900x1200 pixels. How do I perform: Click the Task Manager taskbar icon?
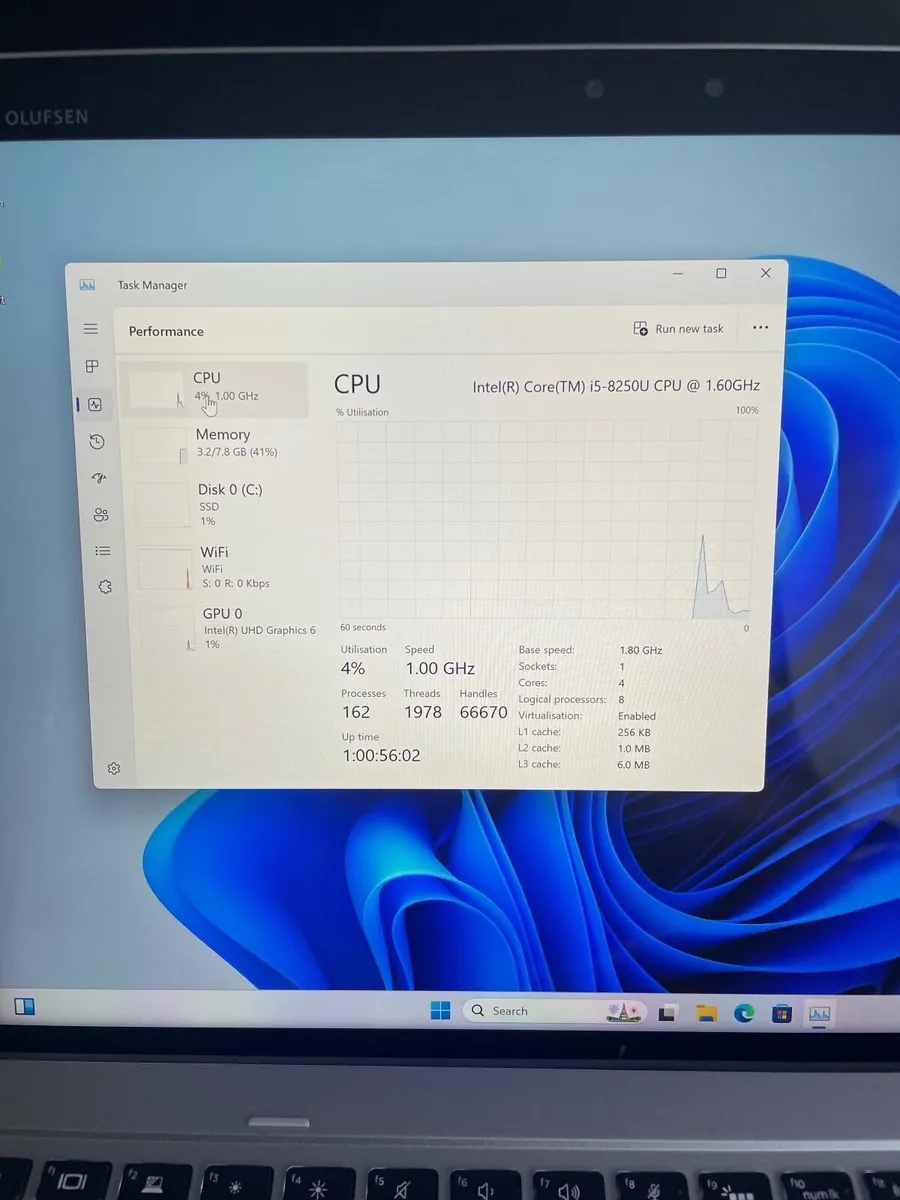tap(820, 1013)
